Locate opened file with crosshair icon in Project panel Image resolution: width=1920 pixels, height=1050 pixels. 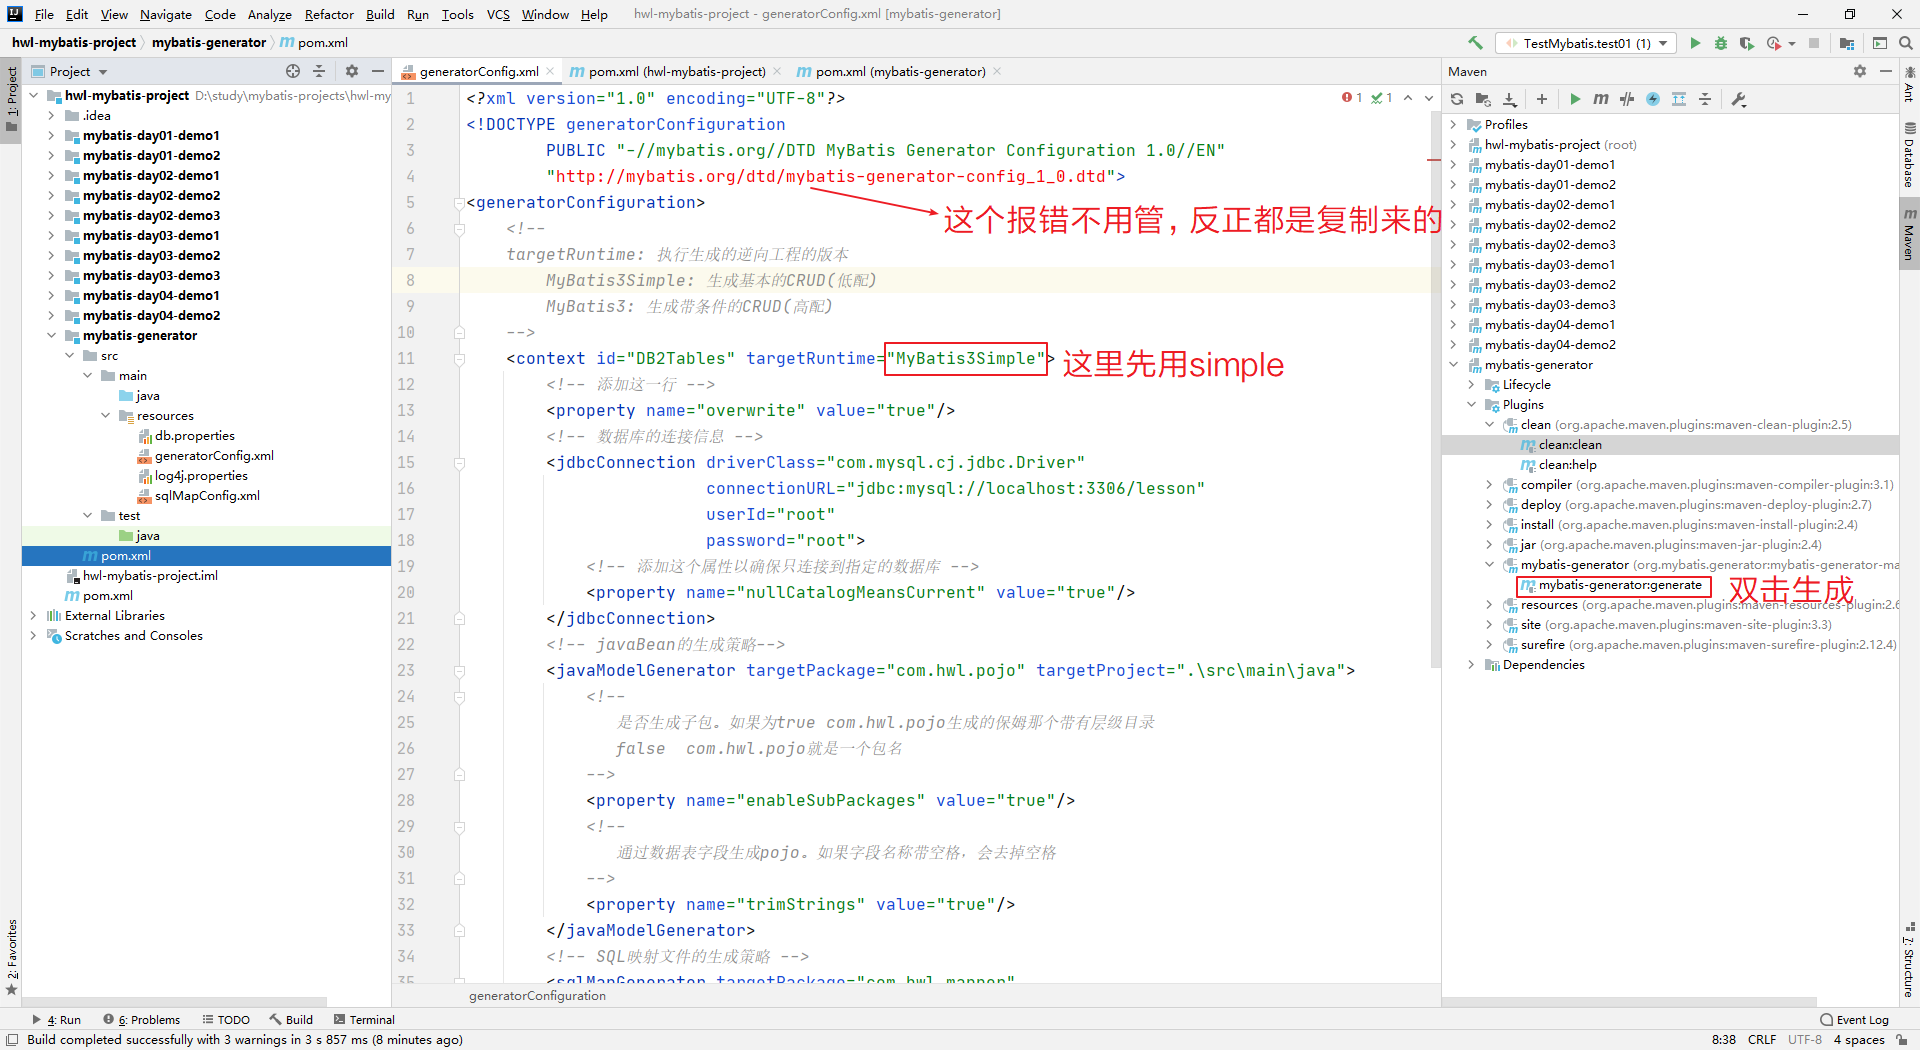tap(293, 71)
